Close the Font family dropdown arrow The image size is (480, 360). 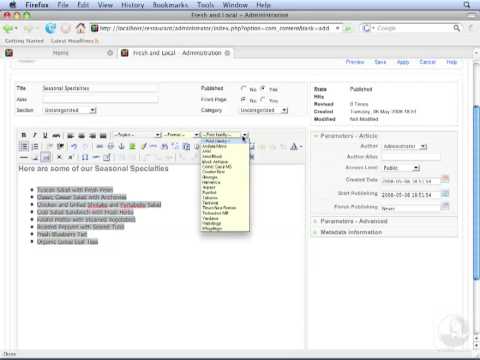[x=245, y=135]
